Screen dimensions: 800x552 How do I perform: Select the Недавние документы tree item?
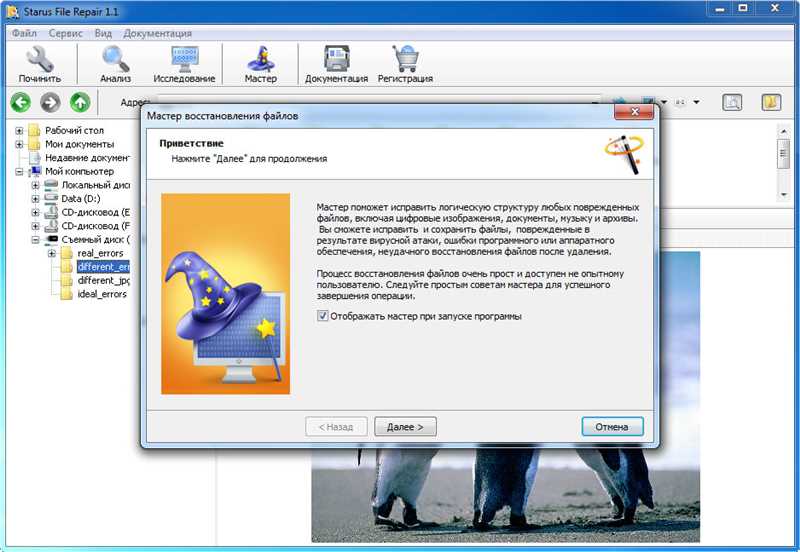(87, 158)
